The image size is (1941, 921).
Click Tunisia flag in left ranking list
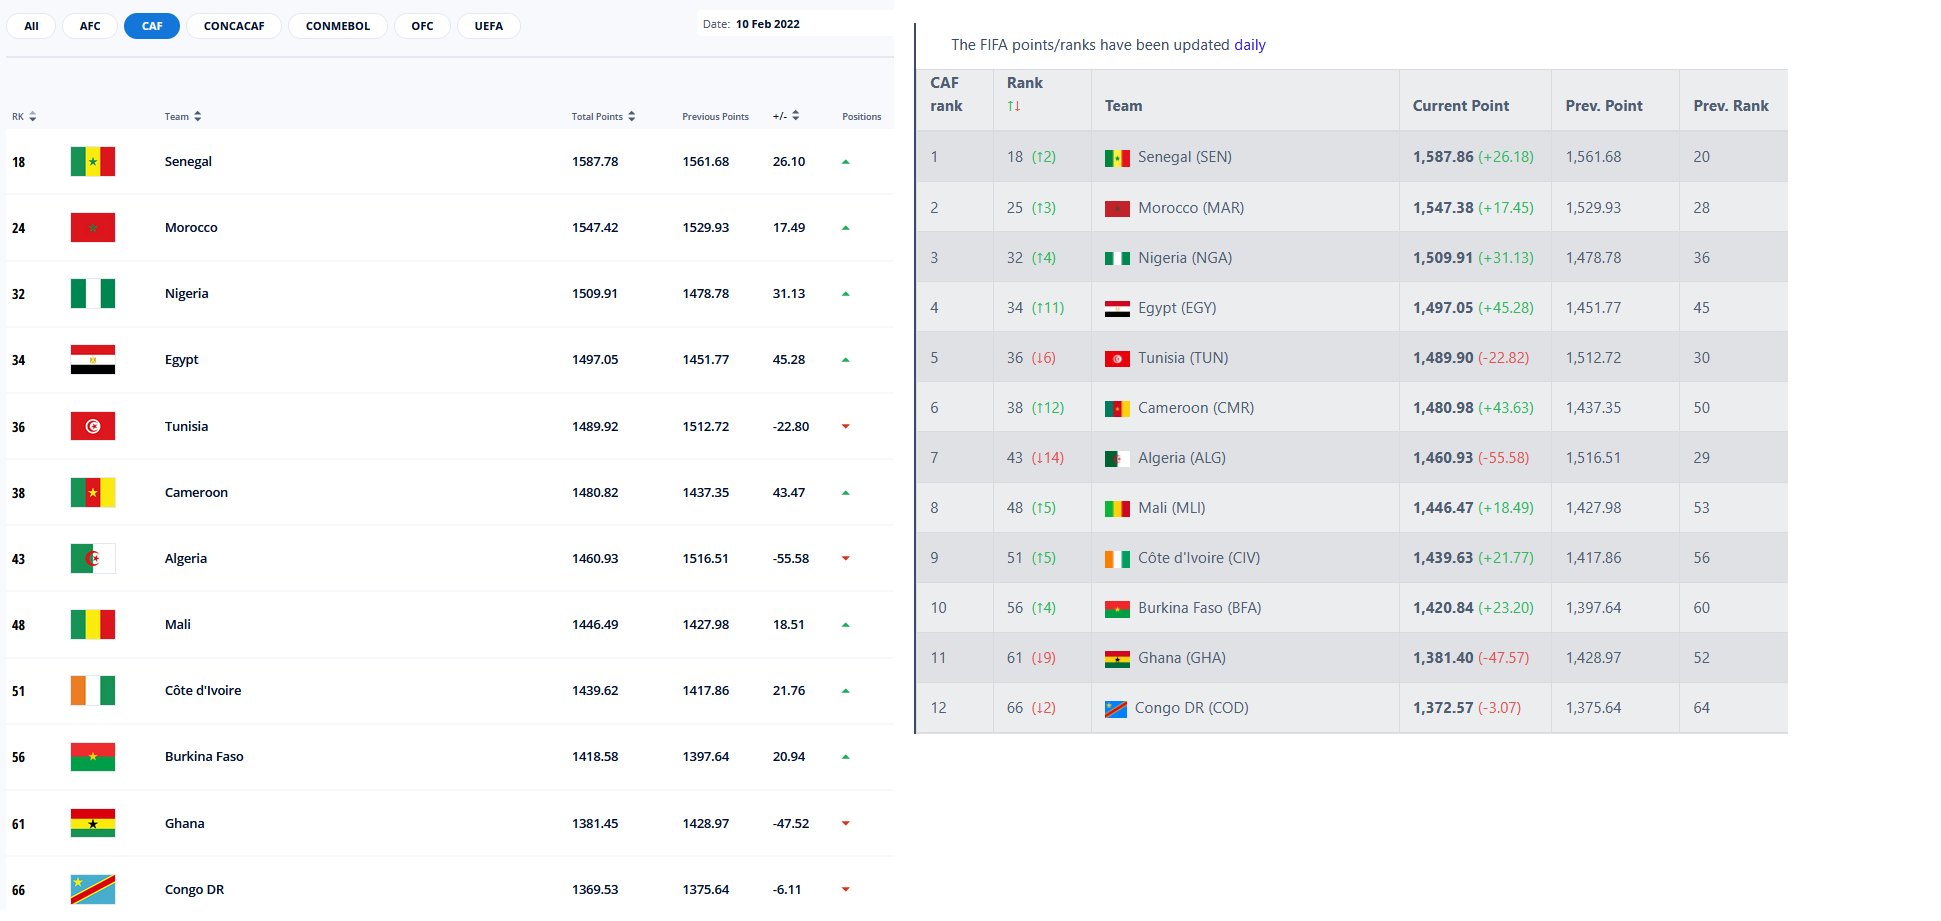(93, 426)
